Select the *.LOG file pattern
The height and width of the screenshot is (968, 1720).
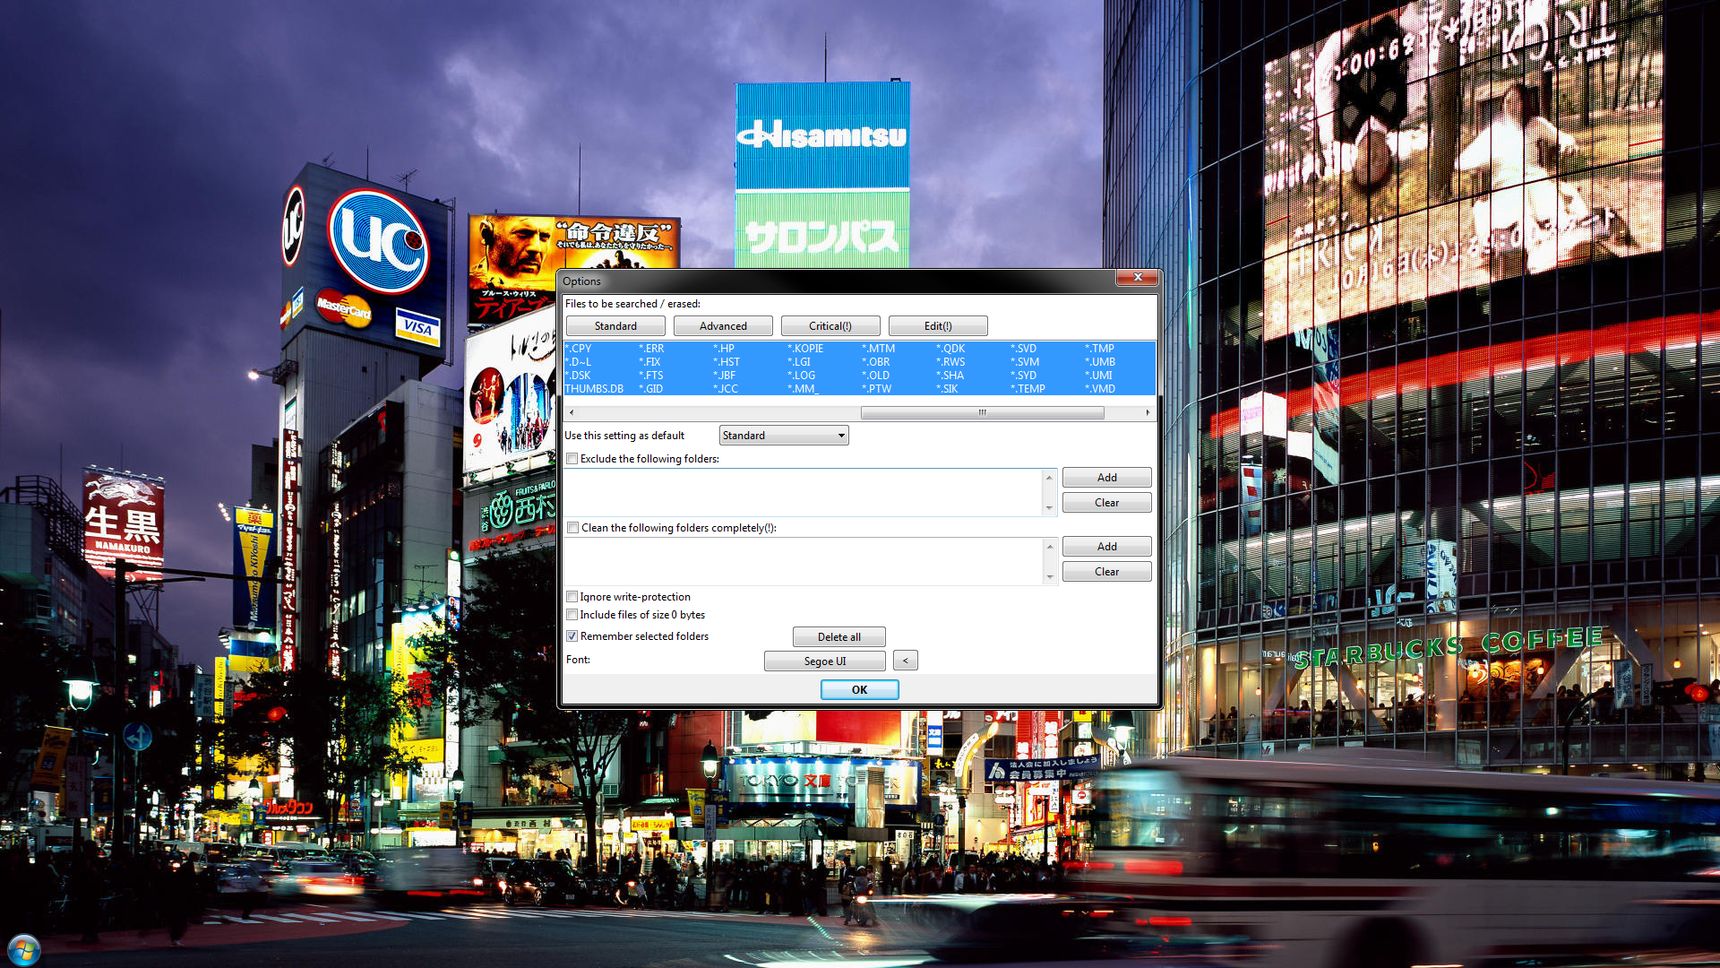(802, 375)
